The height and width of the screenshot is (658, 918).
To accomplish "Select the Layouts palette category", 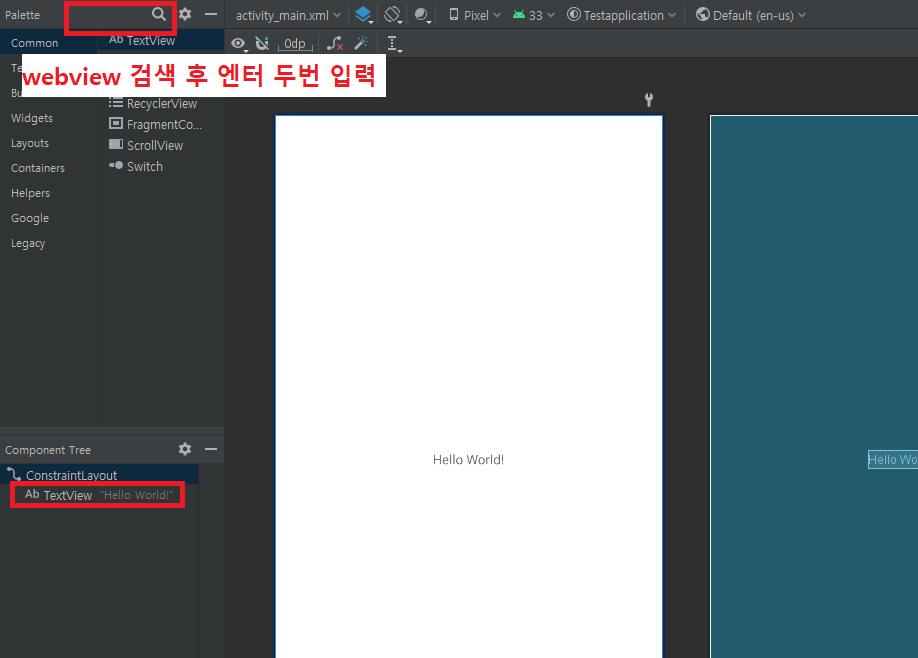I will pyautogui.click(x=30, y=143).
